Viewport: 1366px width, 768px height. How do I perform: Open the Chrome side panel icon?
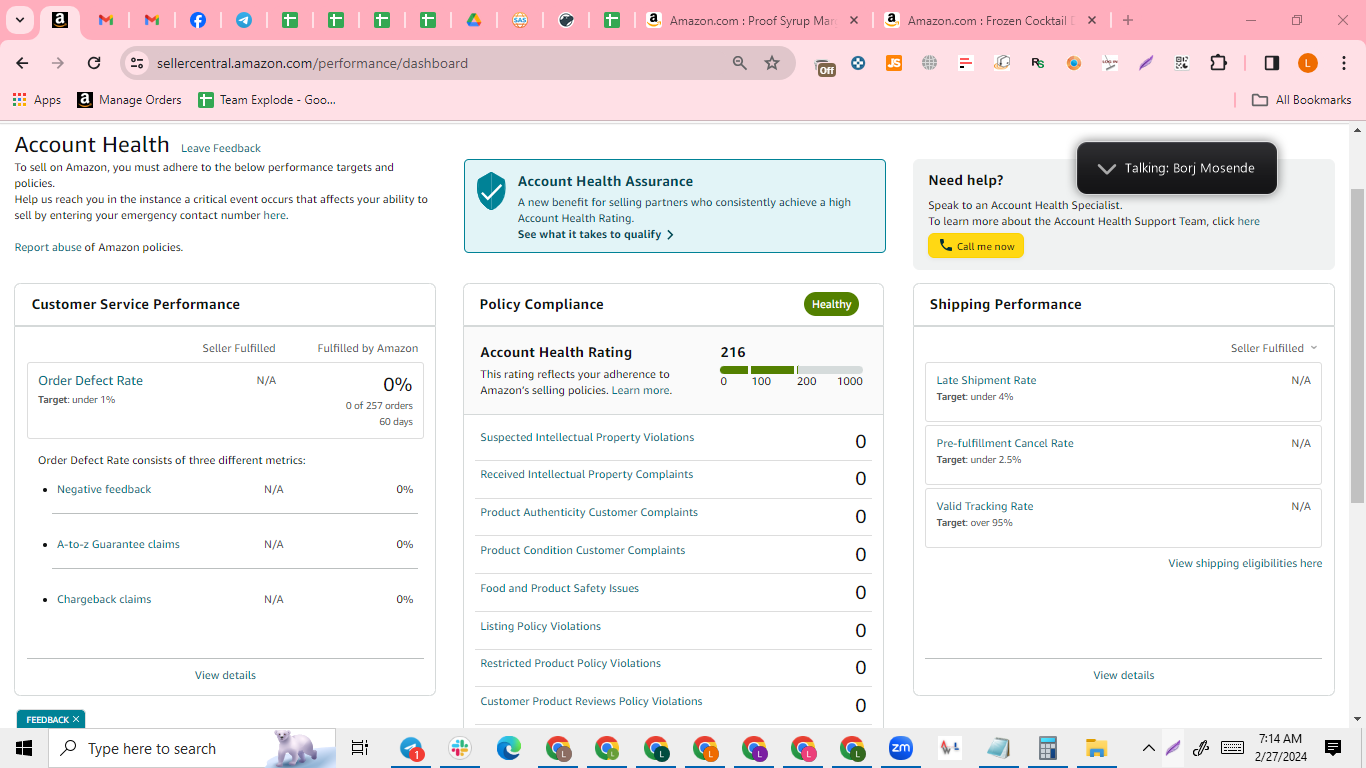1271,63
